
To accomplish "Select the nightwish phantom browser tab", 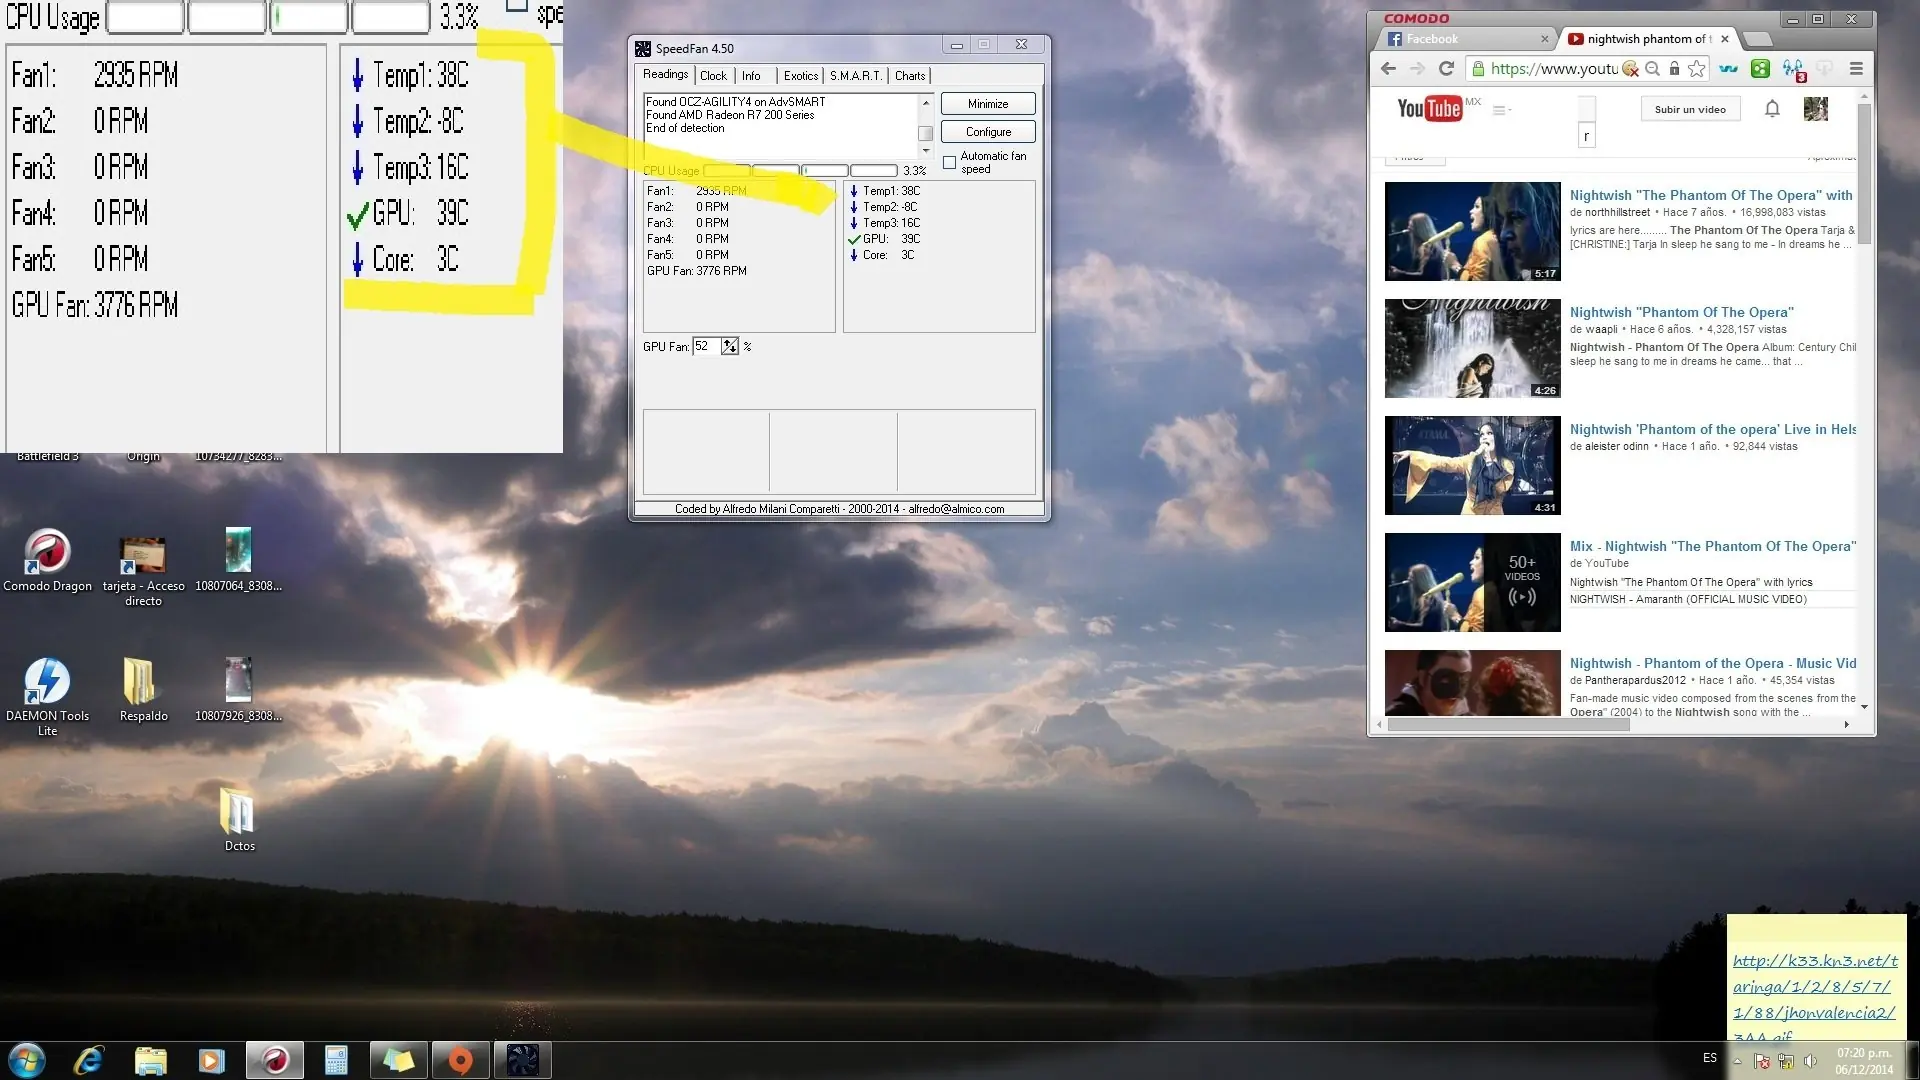I will 1647,39.
